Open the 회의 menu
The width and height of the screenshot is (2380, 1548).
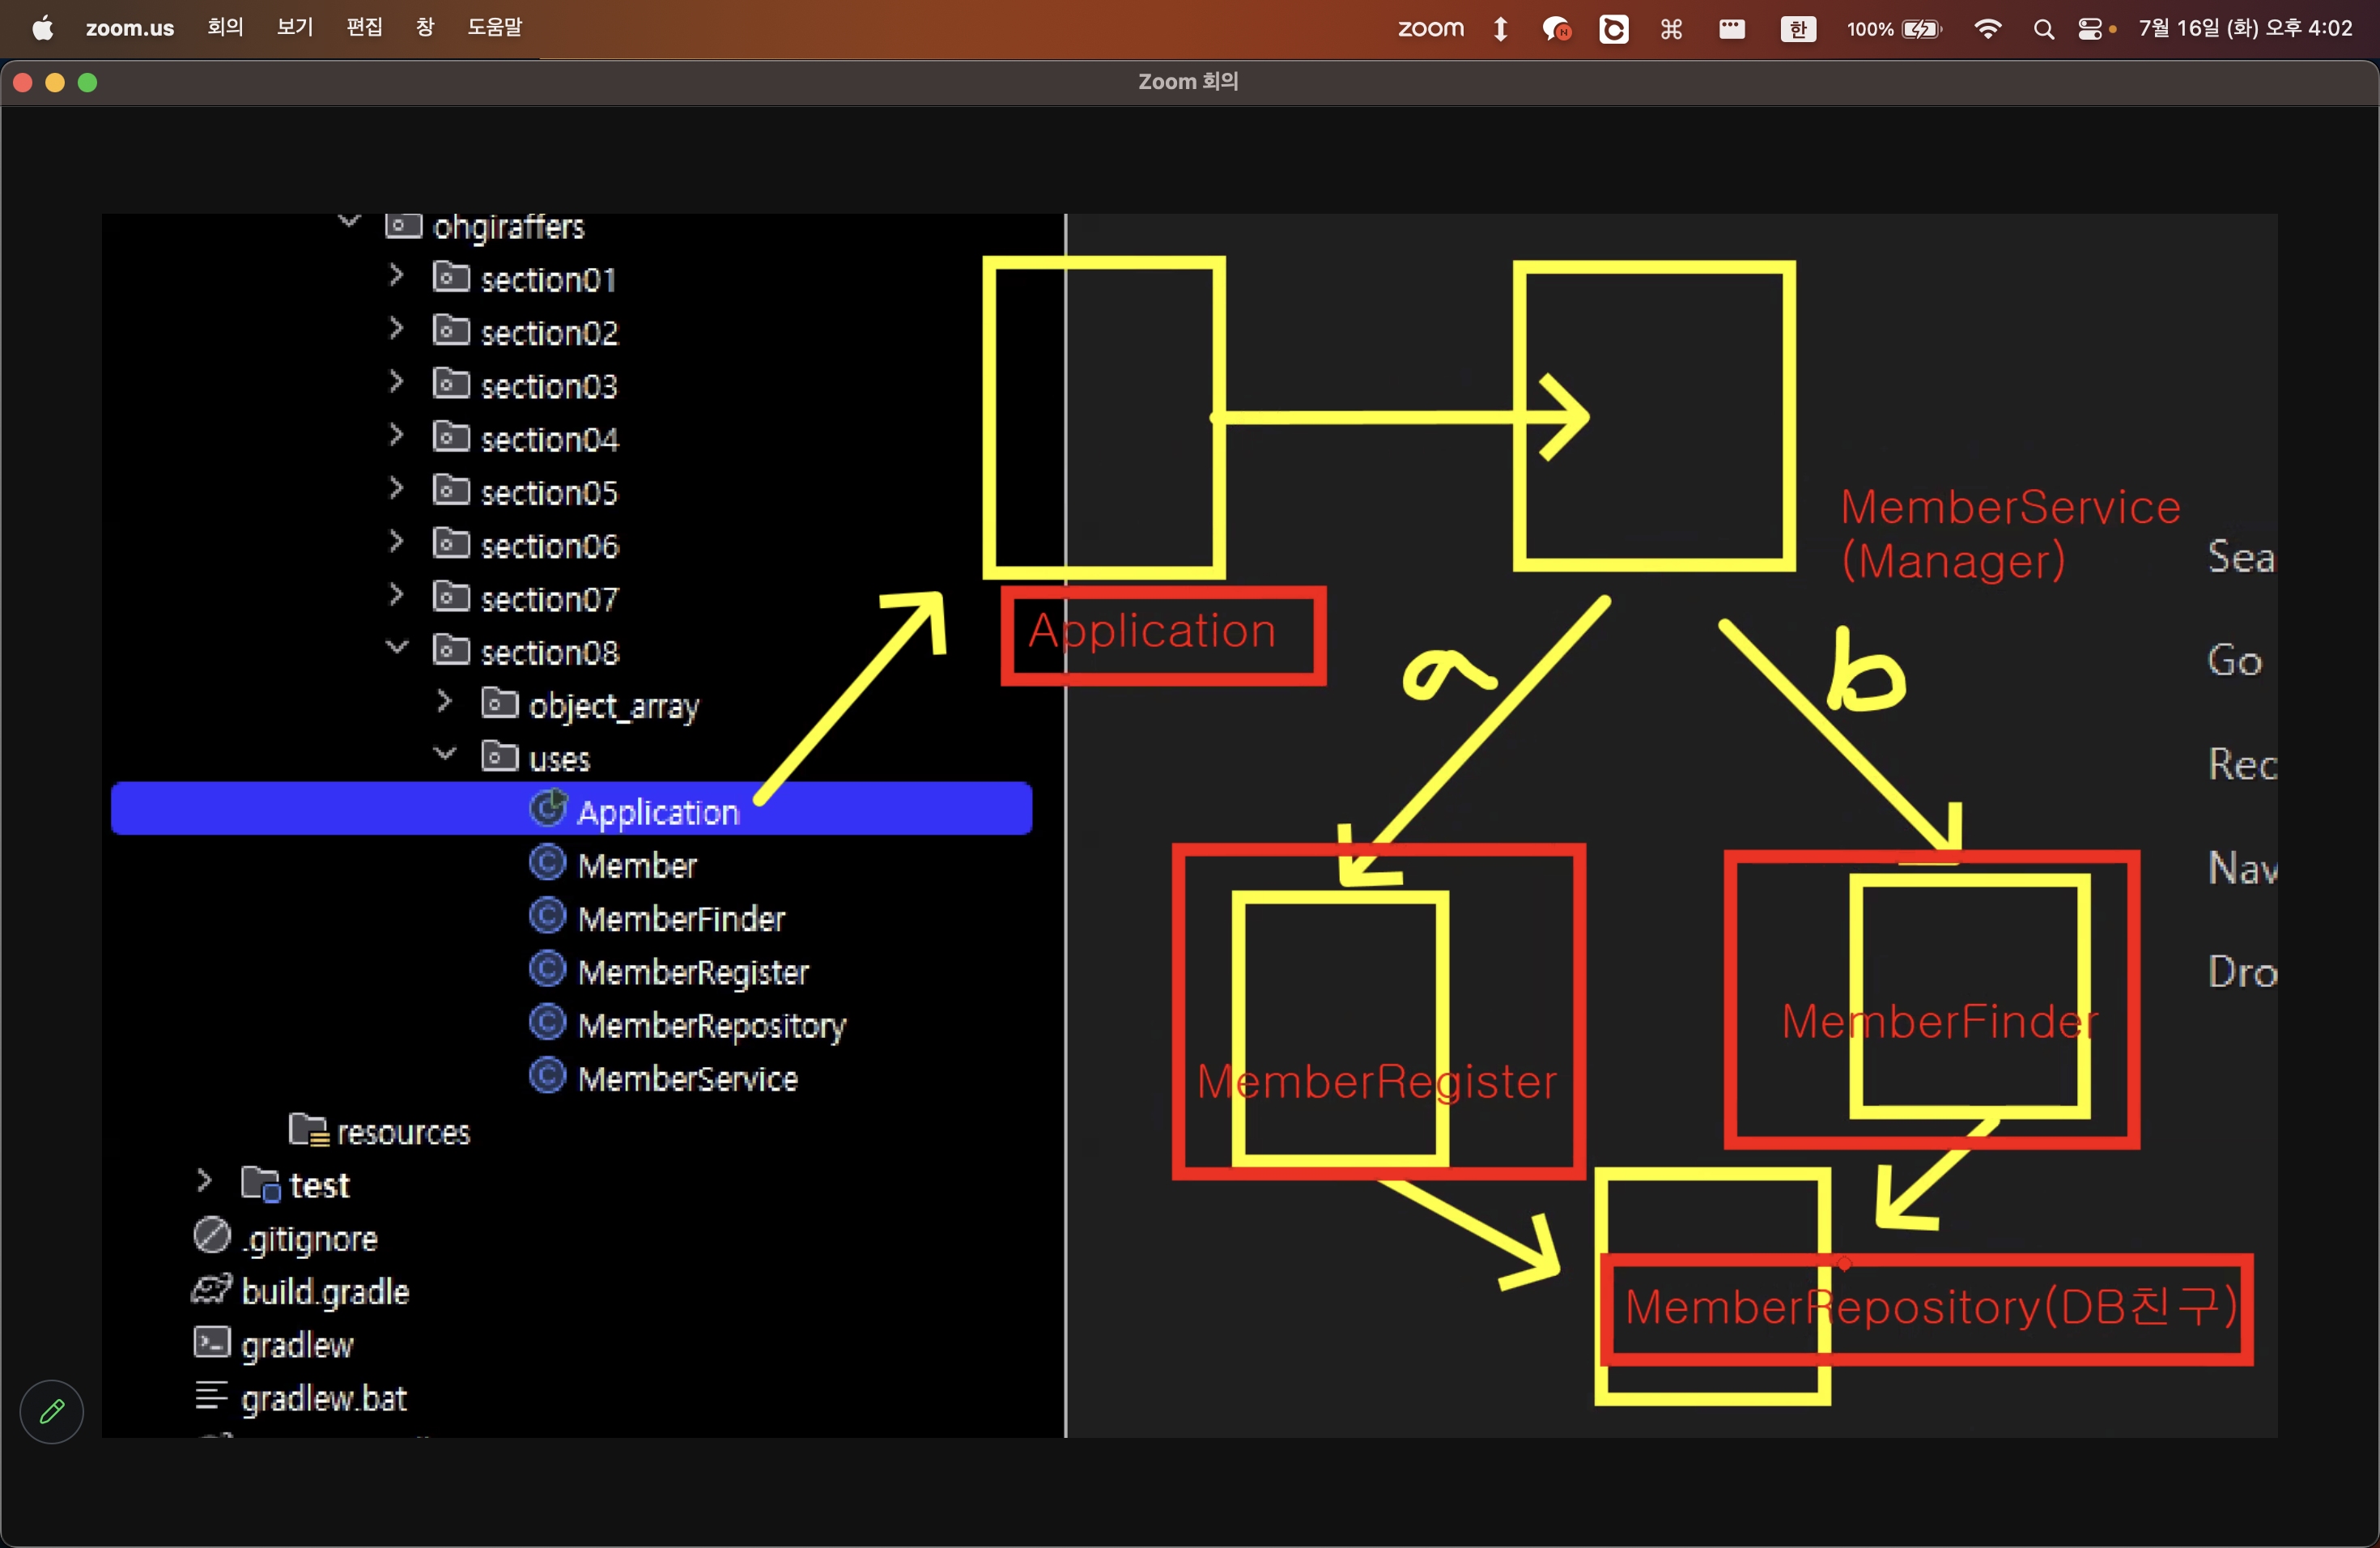click(x=225, y=28)
